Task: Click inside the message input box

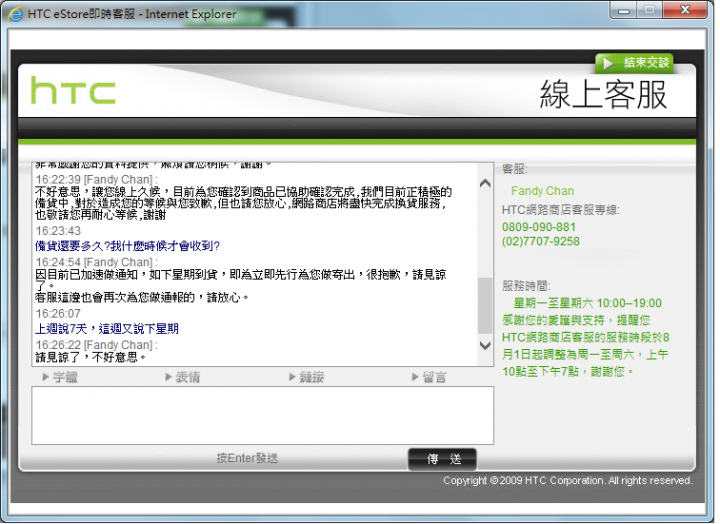Action: (263, 416)
